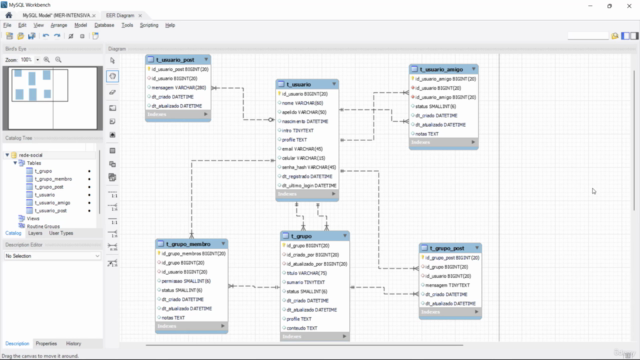Toggle align objects to grid
Viewport: 640px width, 360px height.
click(x=82, y=36)
